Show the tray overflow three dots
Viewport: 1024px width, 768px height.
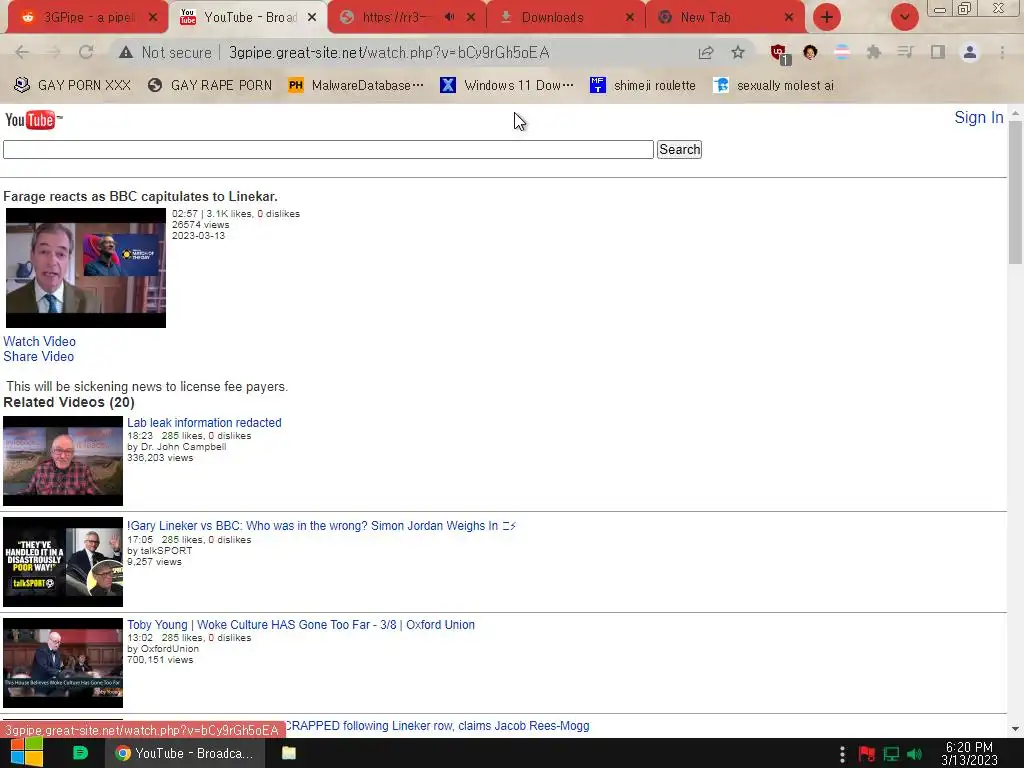tap(842, 754)
